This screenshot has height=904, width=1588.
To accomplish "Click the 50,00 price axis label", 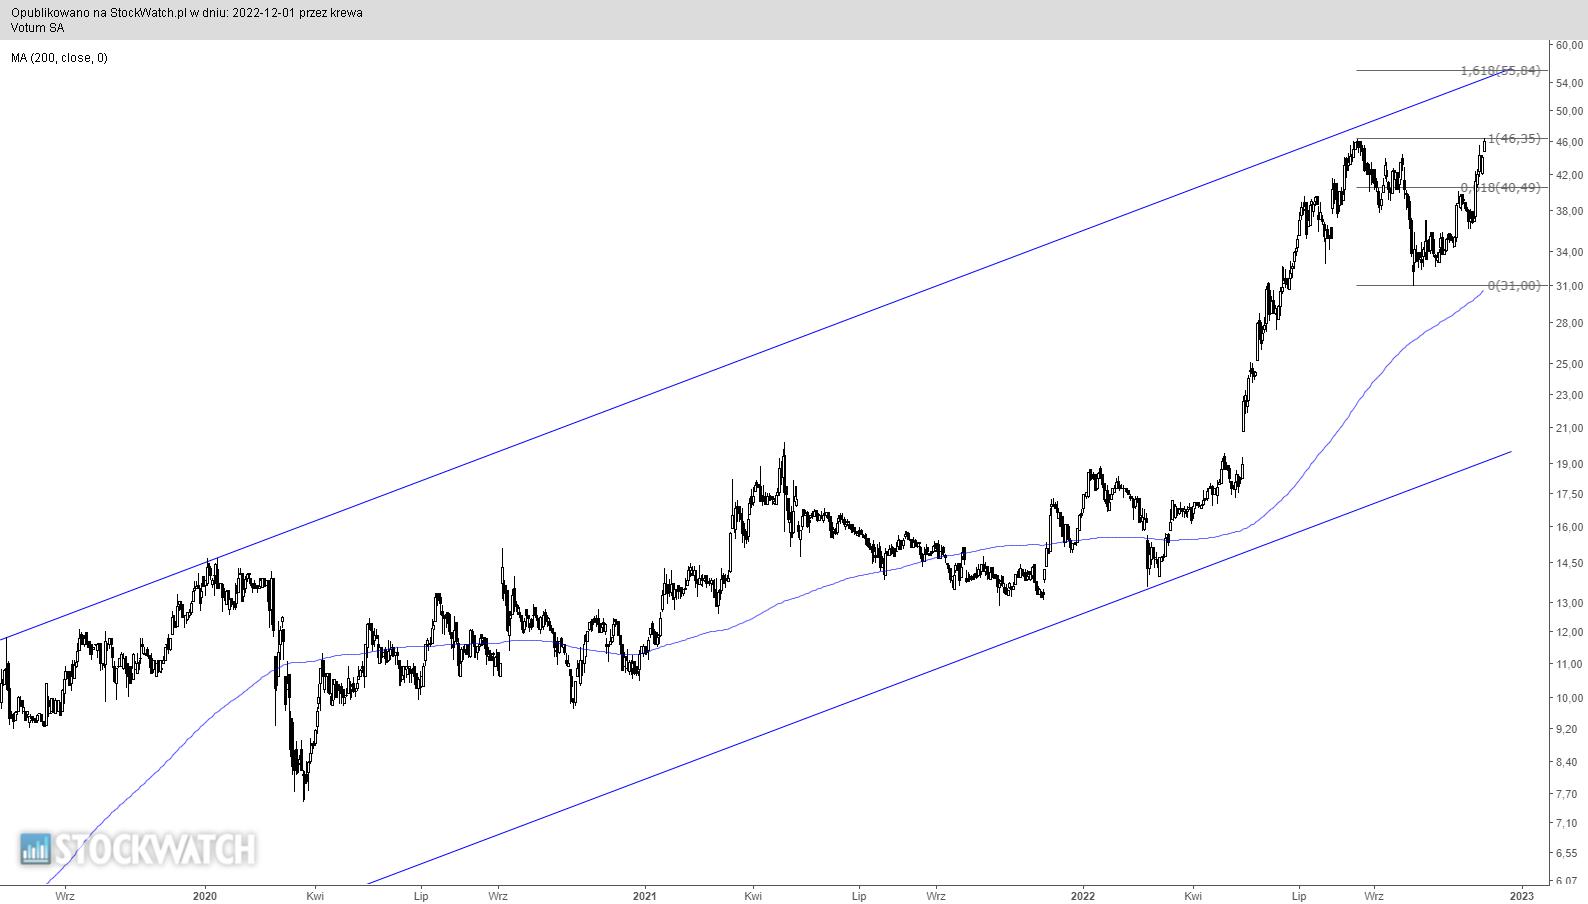I will point(1569,111).
